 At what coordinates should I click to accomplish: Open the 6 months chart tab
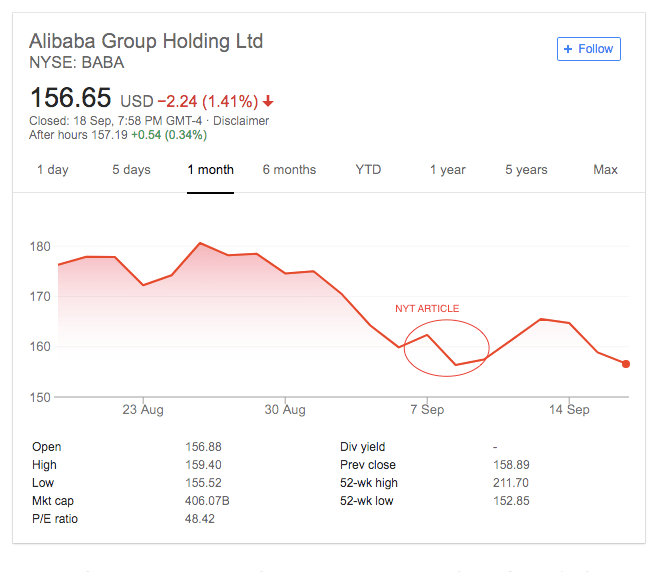coord(289,170)
